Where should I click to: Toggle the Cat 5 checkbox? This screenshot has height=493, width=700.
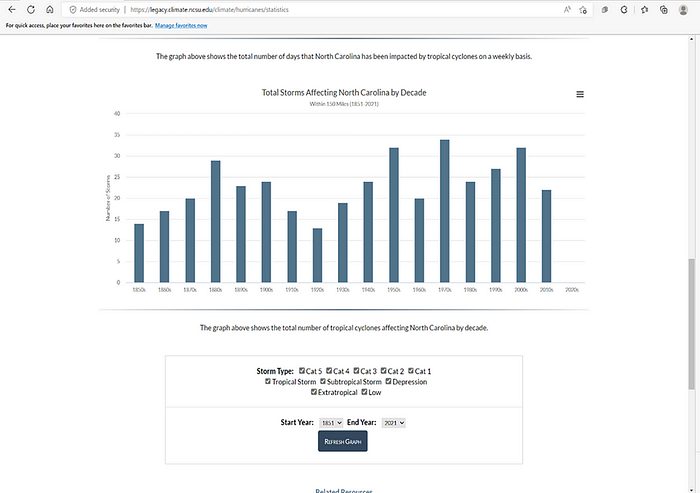click(302, 370)
